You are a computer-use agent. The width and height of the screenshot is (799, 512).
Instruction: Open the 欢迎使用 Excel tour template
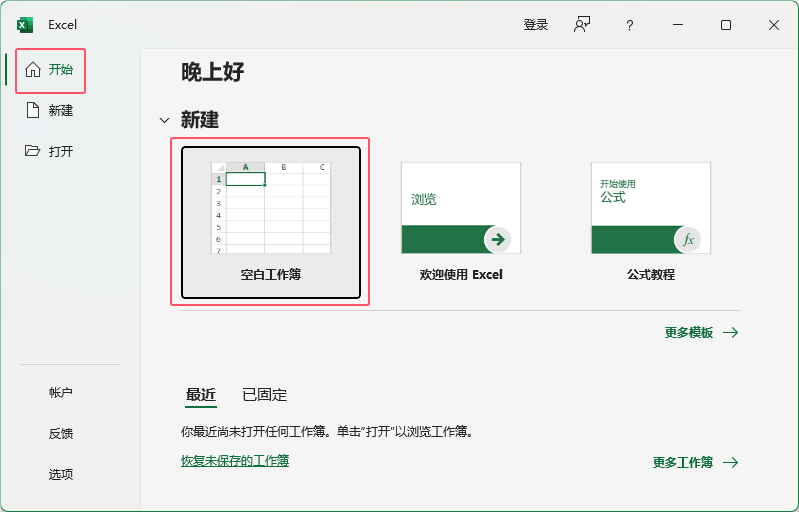point(461,222)
